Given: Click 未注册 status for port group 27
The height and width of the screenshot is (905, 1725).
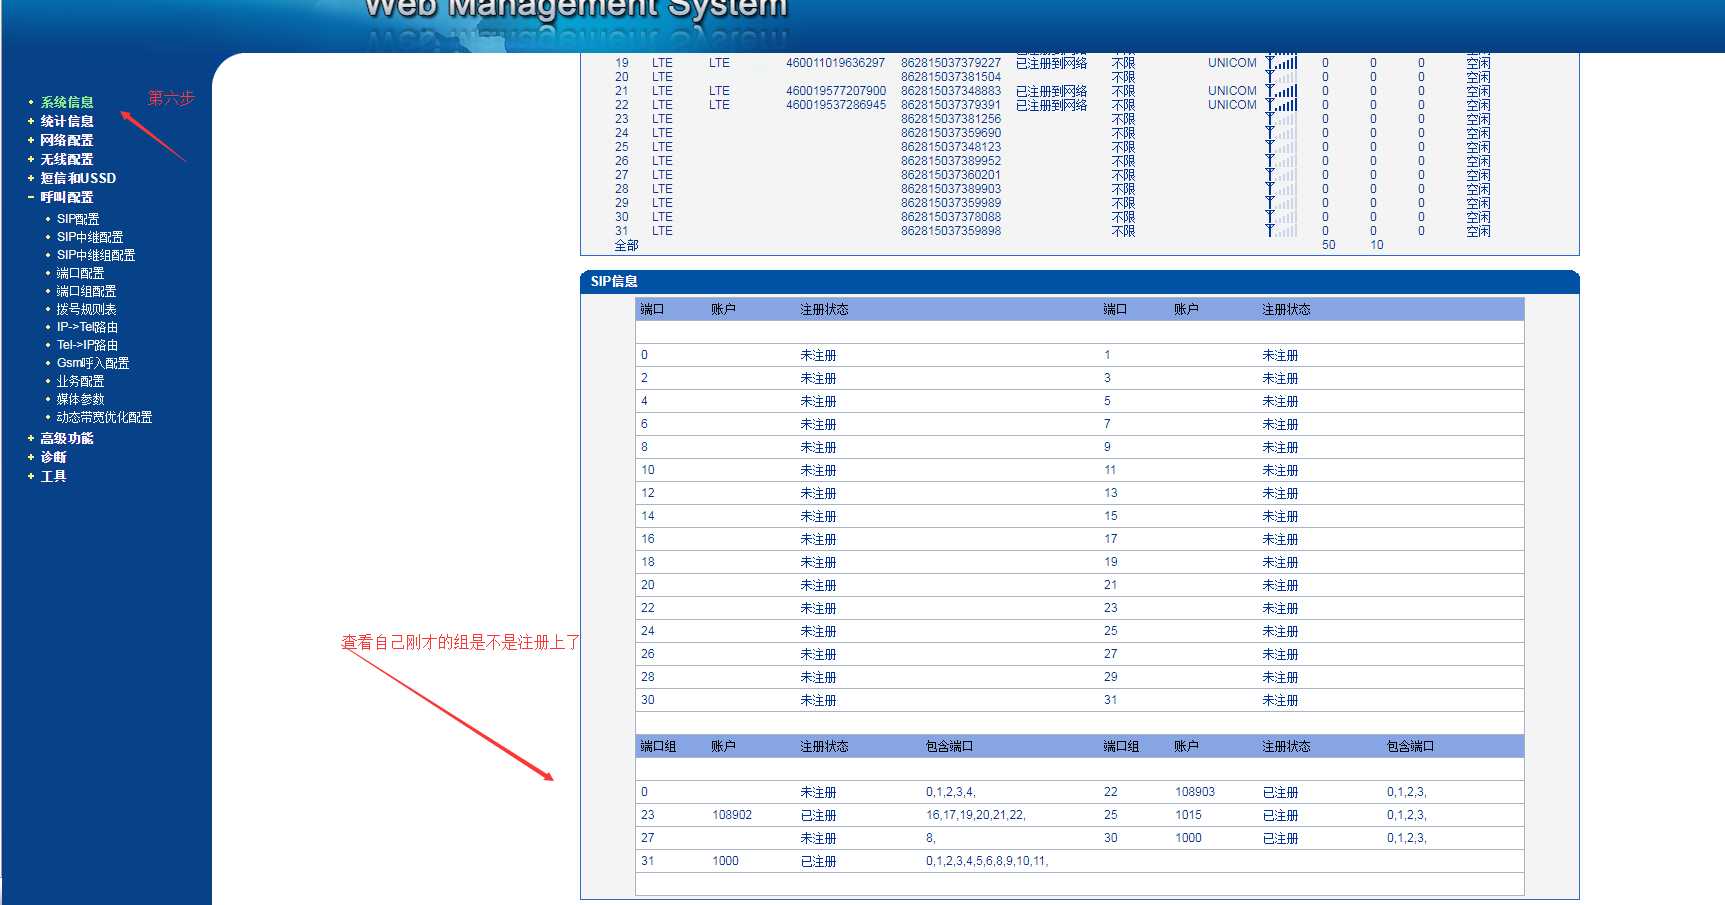Looking at the screenshot, I should click(x=818, y=839).
